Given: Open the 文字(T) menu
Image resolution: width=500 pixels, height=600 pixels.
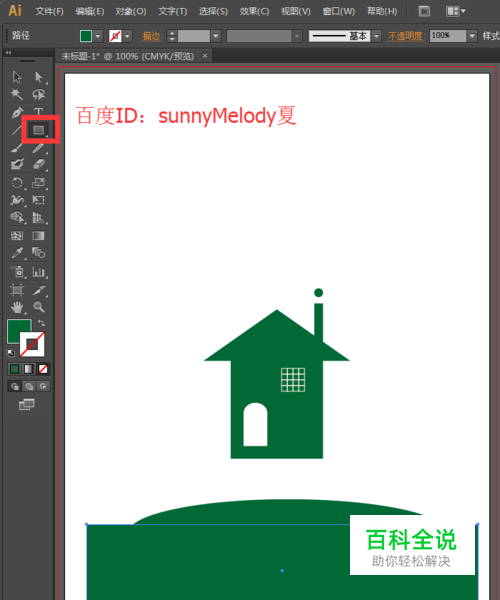Looking at the screenshot, I should pyautogui.click(x=173, y=11).
